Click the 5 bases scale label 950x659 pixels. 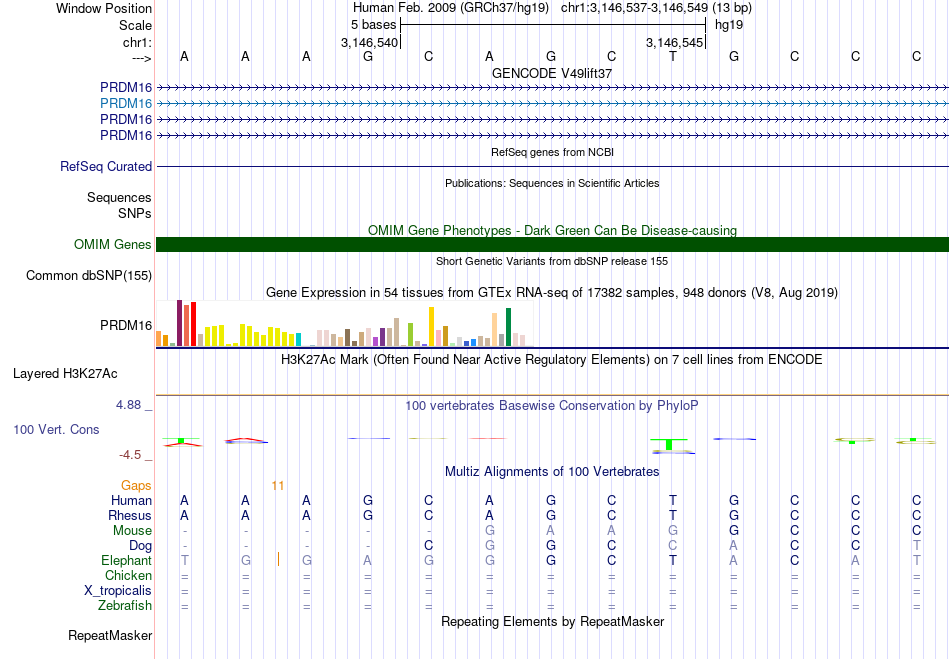373,25
